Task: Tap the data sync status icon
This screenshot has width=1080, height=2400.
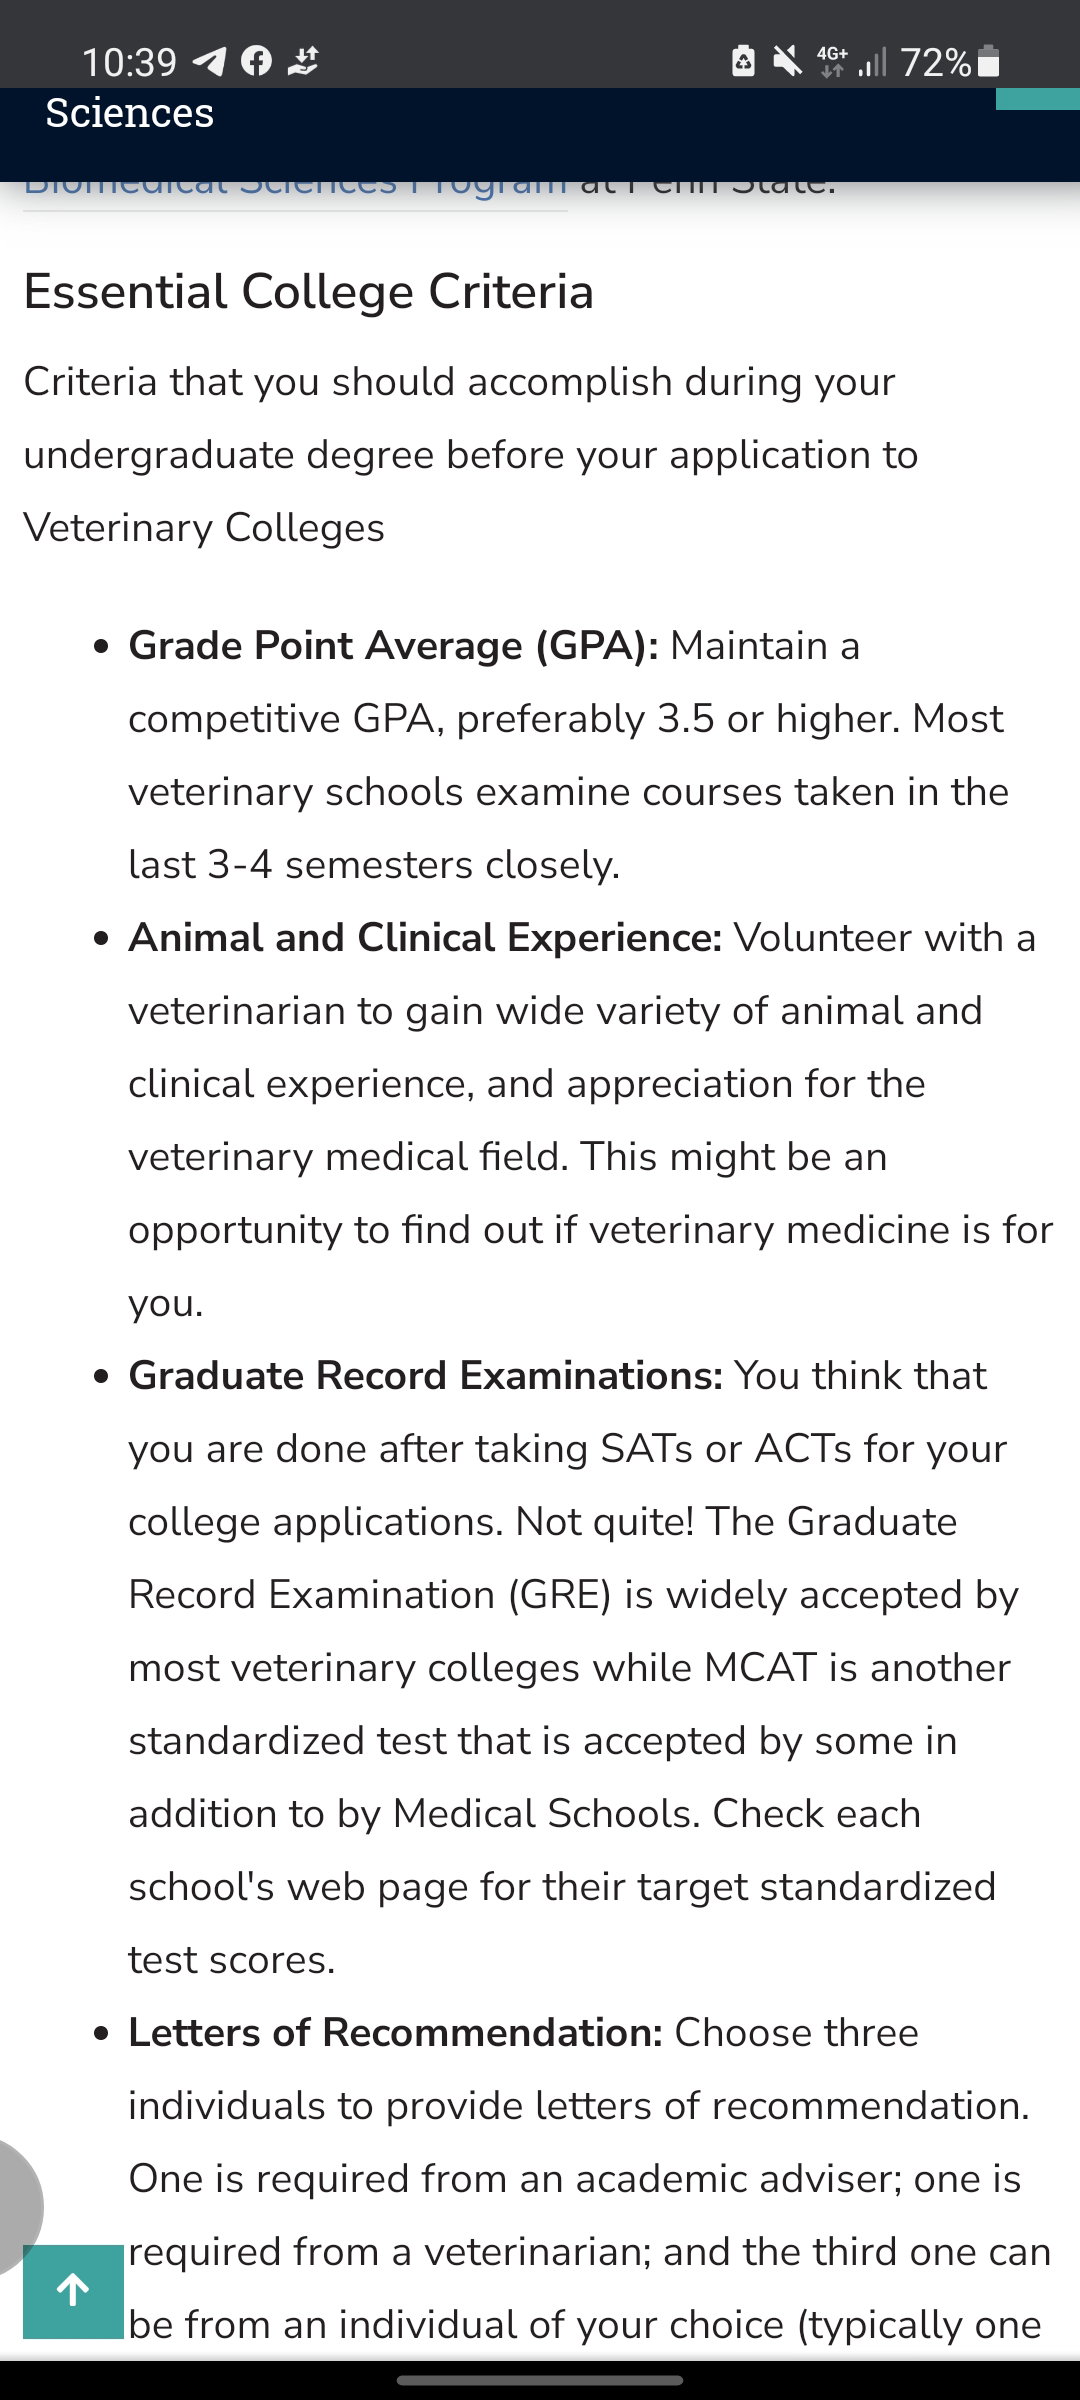Action: [303, 62]
